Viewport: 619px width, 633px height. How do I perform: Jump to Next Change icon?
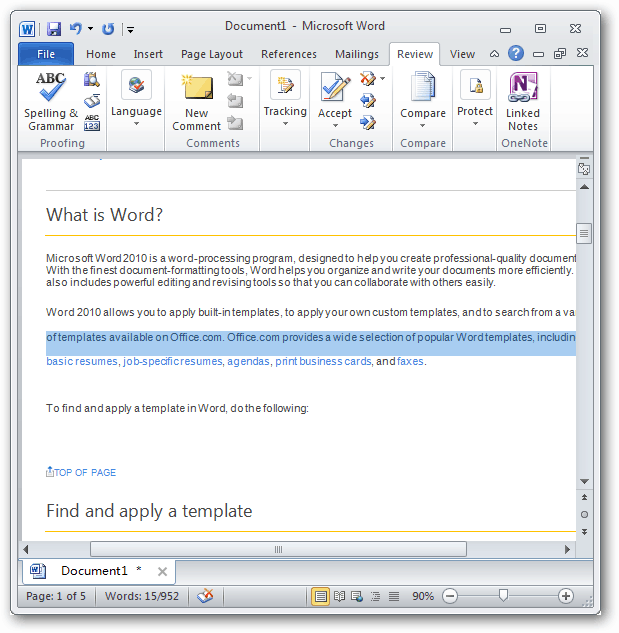368,122
